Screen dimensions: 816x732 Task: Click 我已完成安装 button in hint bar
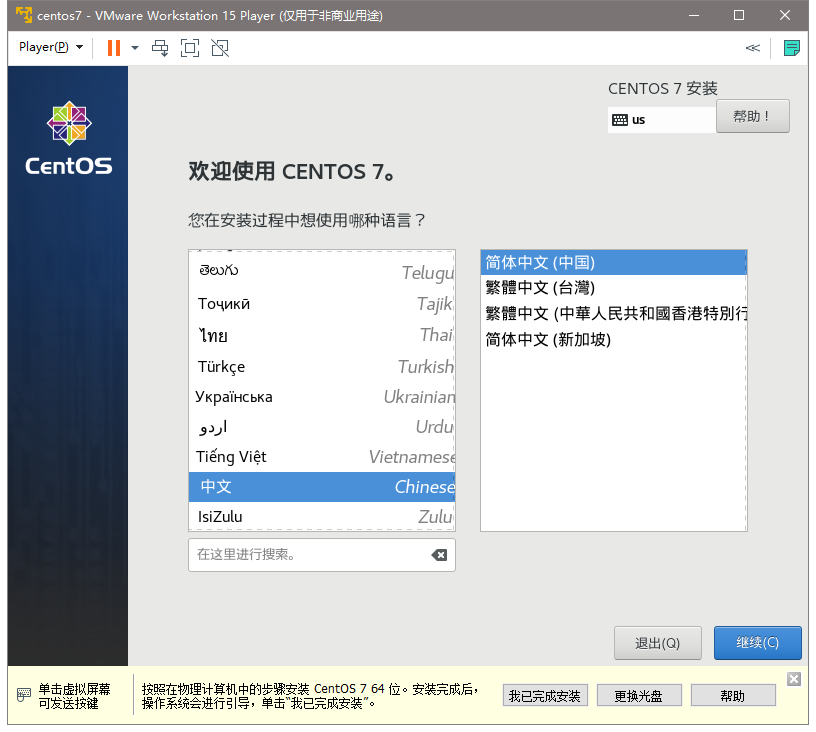(544, 696)
